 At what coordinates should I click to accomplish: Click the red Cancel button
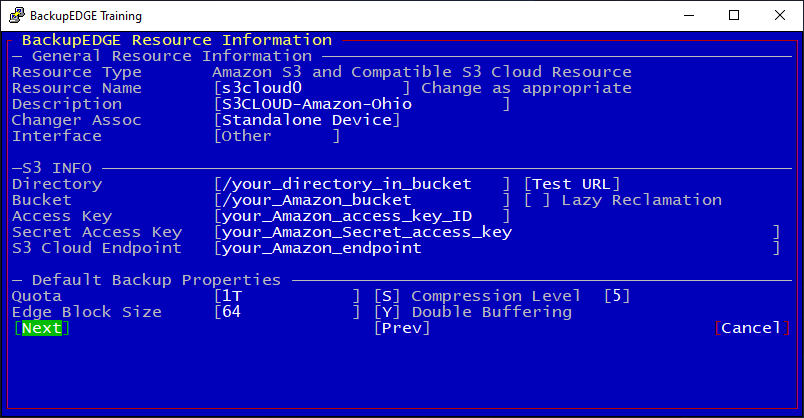tap(752, 328)
